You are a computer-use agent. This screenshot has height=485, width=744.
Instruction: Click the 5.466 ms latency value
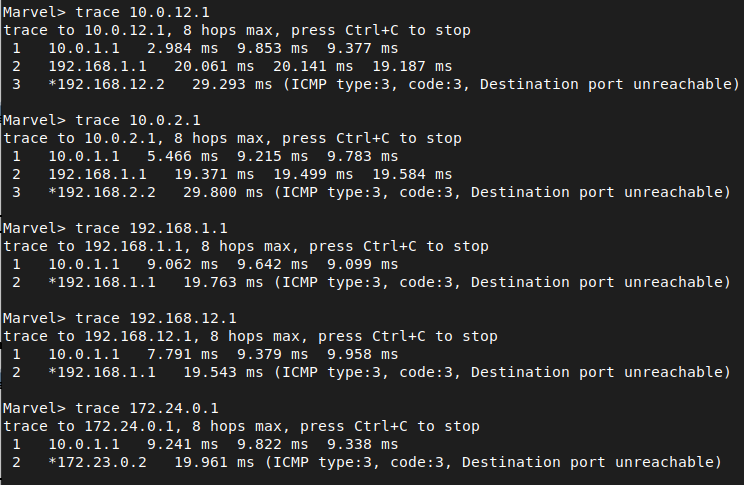(182, 156)
